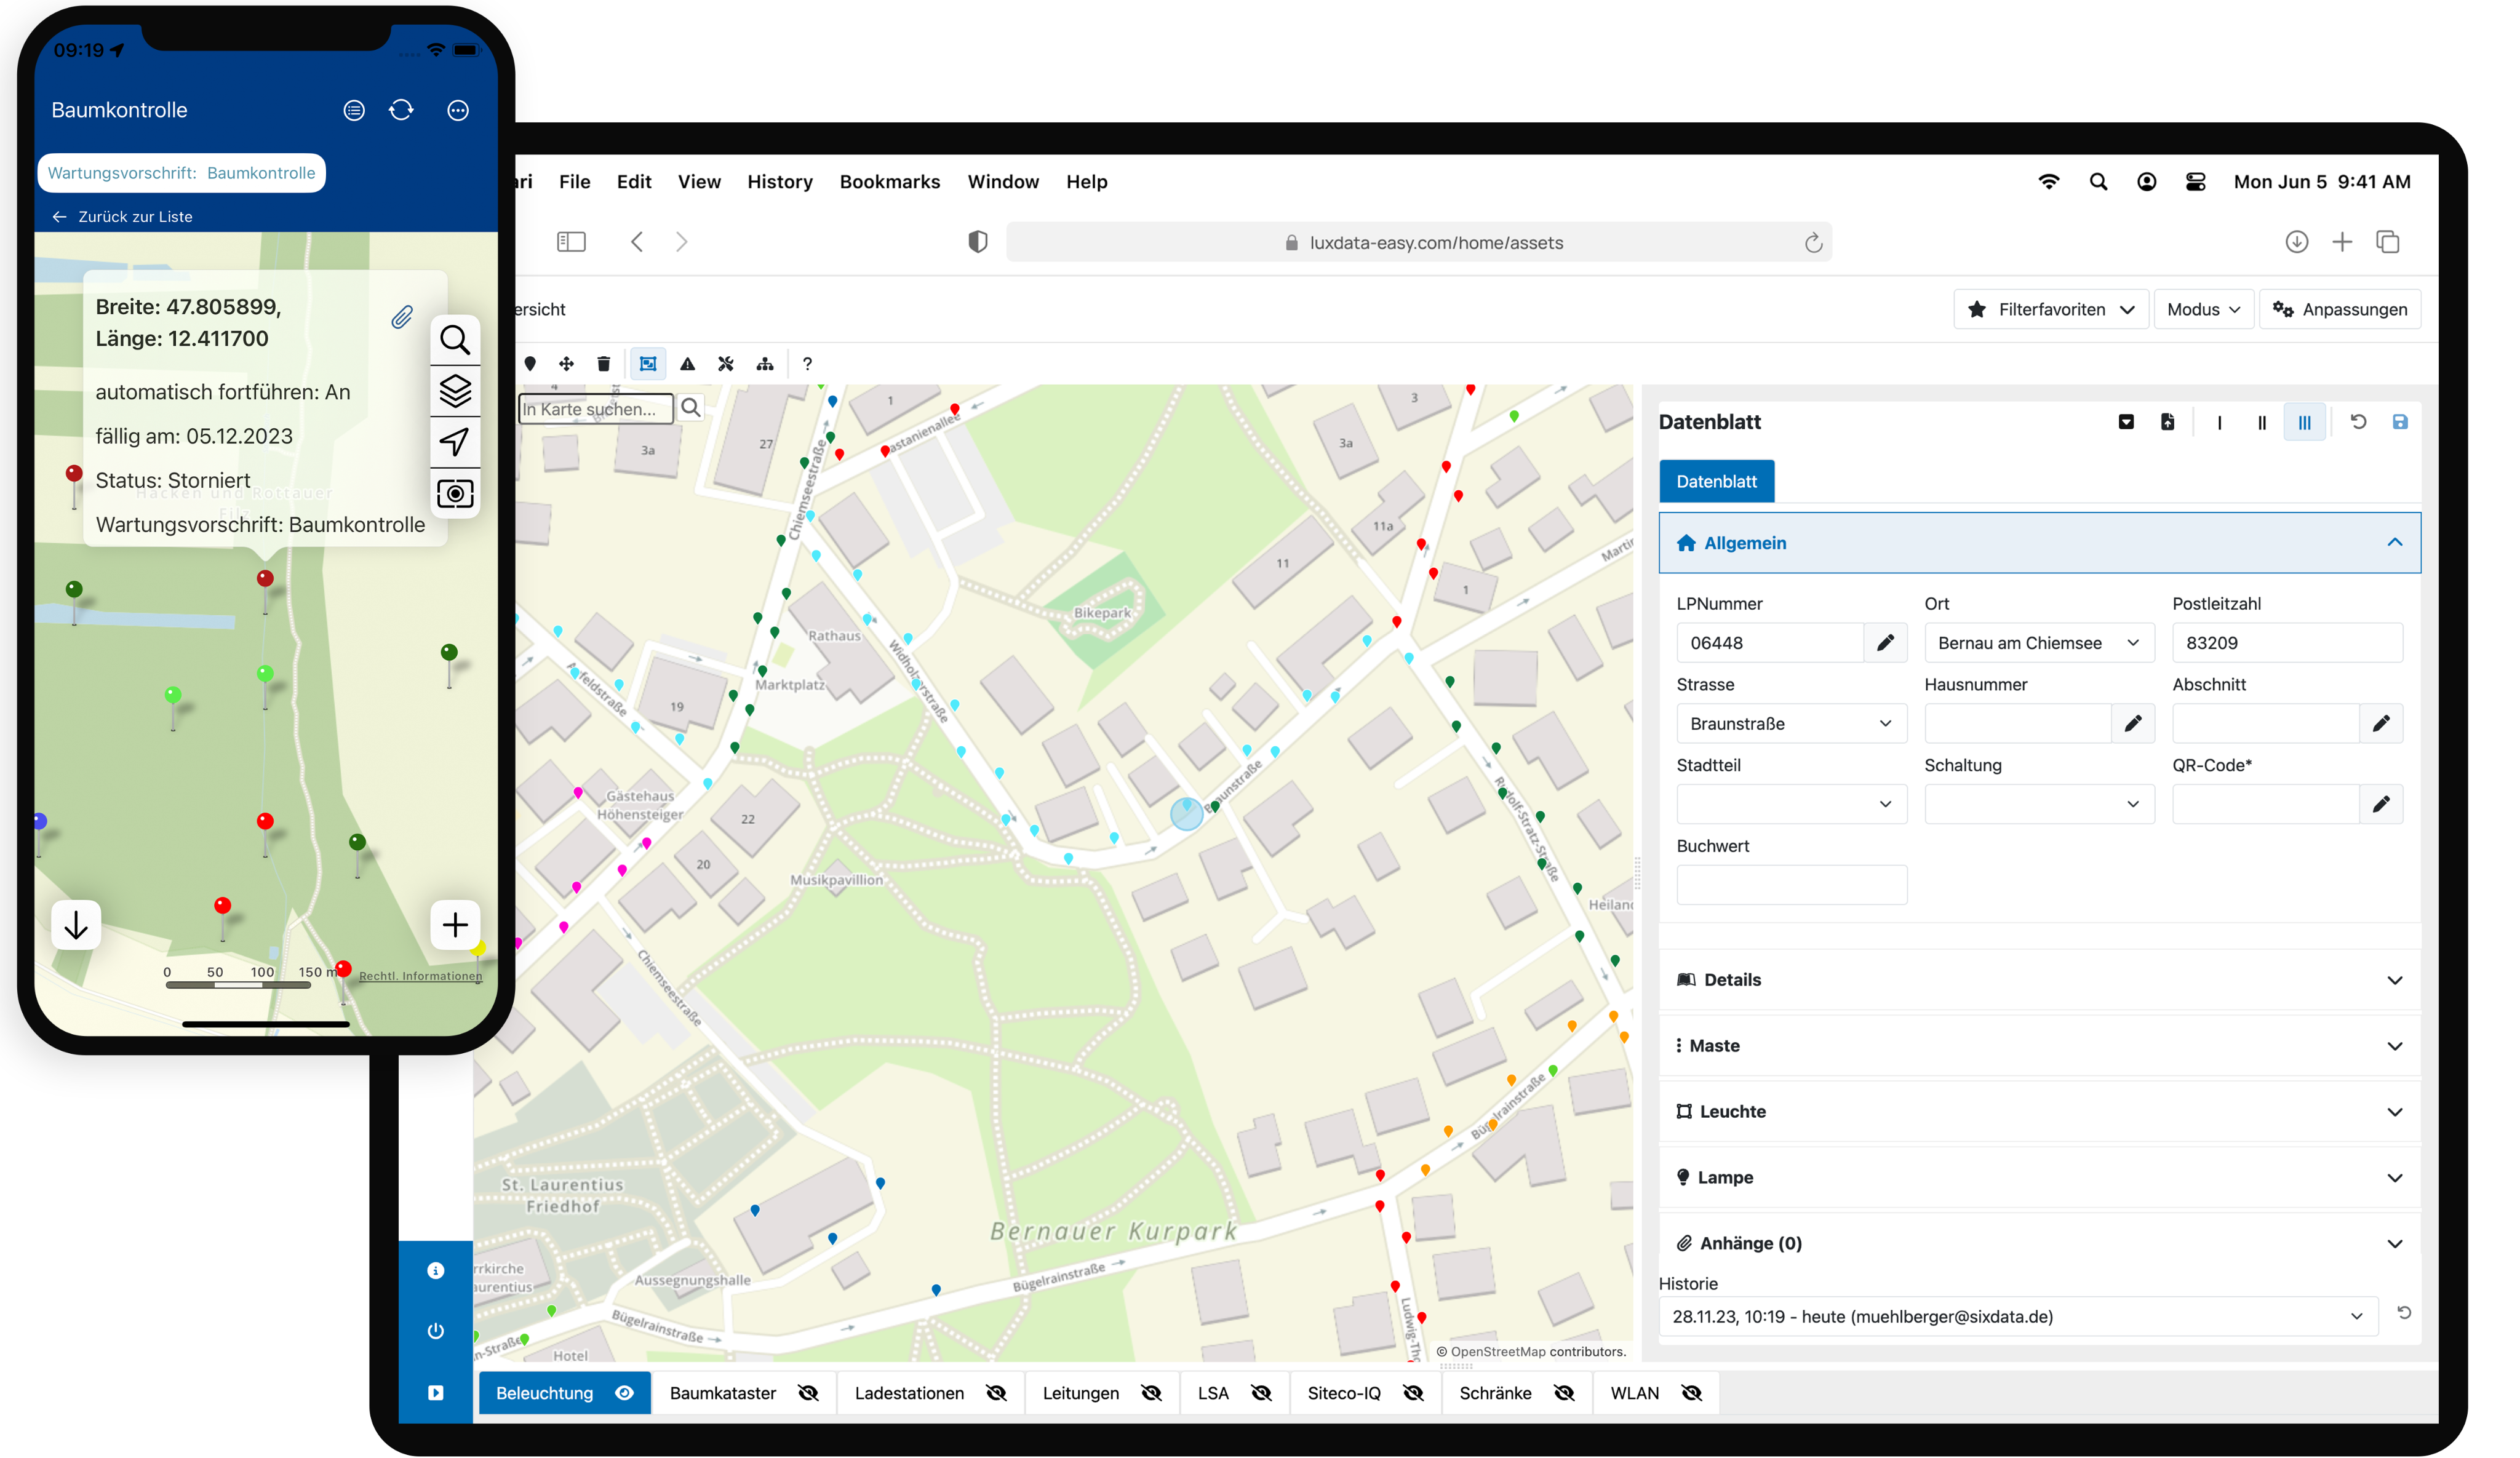This screenshot has width=2520, height=1458.
Task: Enable visibility of the WLAN layer
Action: point(1691,1393)
